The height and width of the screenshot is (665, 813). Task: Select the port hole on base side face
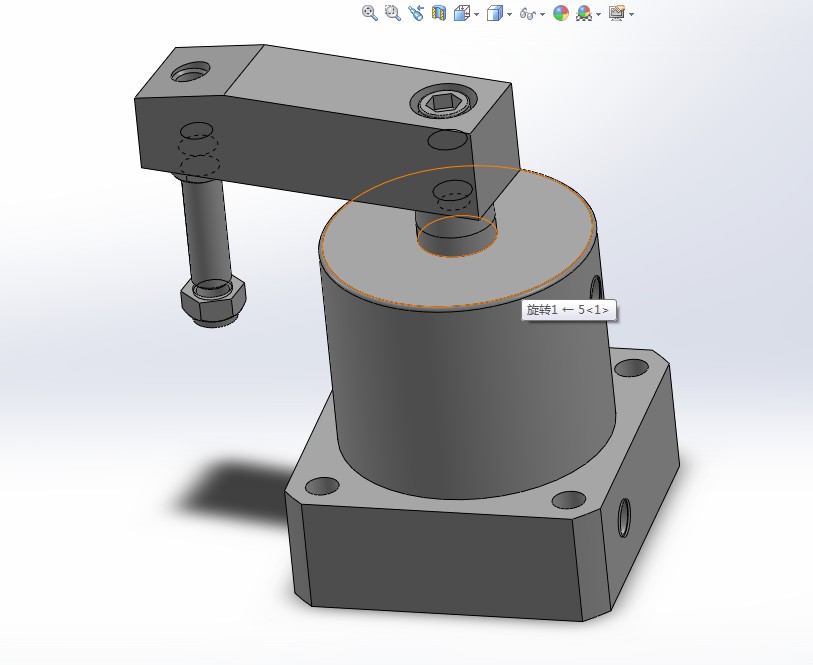click(624, 517)
